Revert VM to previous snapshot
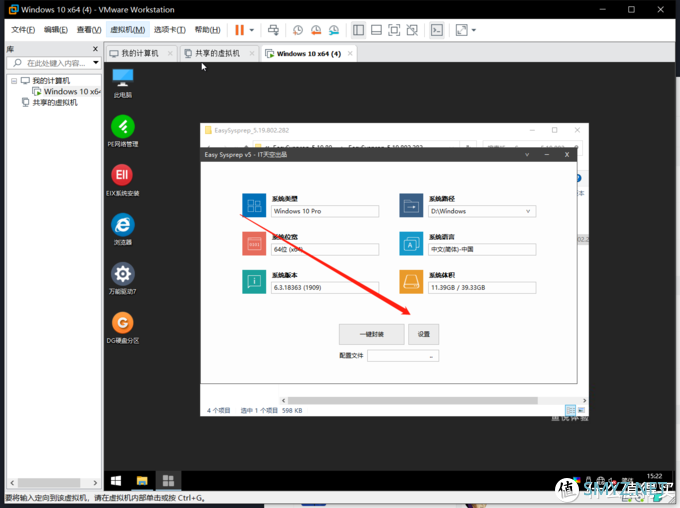 tap(316, 30)
